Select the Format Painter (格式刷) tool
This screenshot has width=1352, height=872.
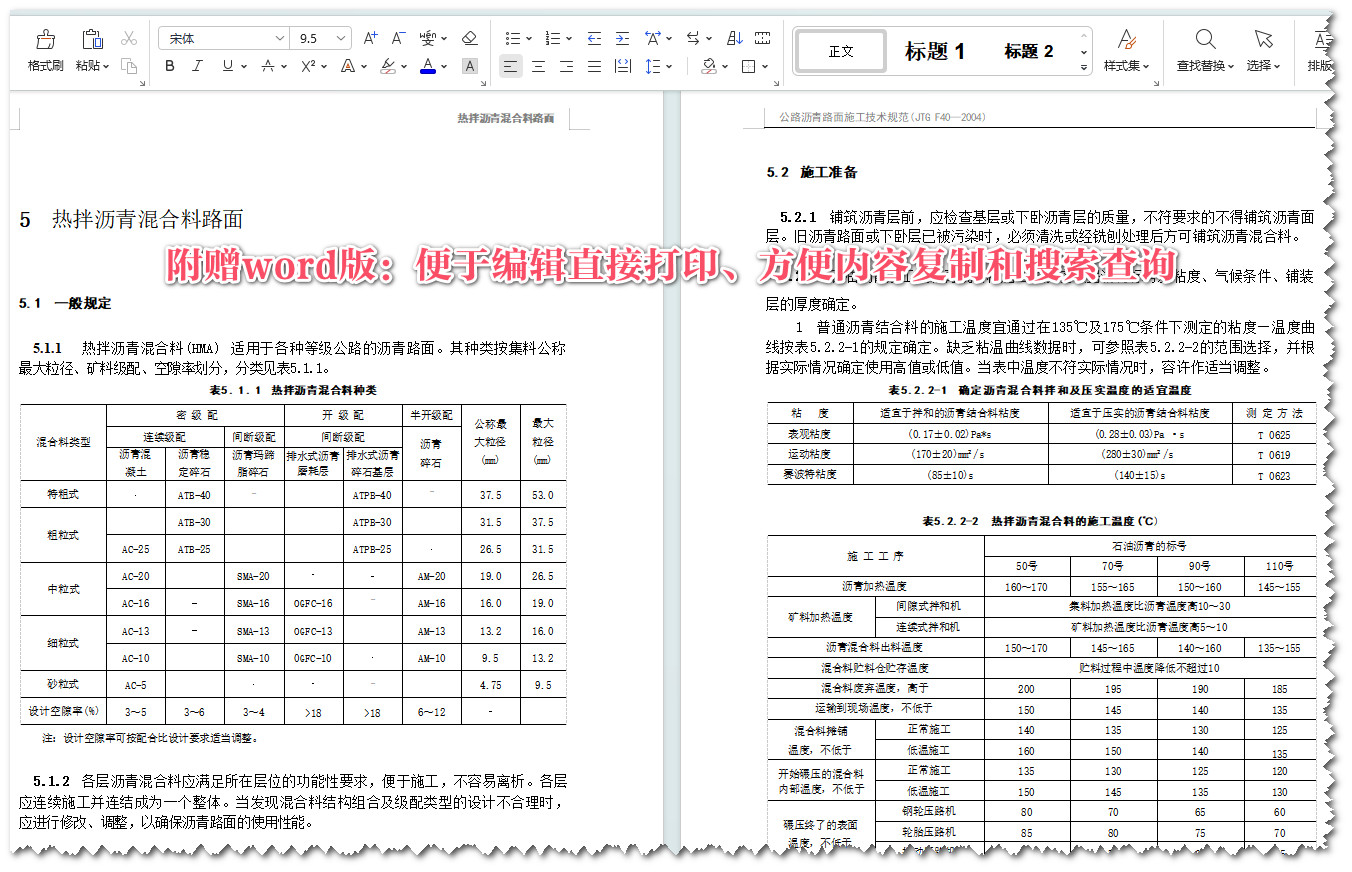45,45
